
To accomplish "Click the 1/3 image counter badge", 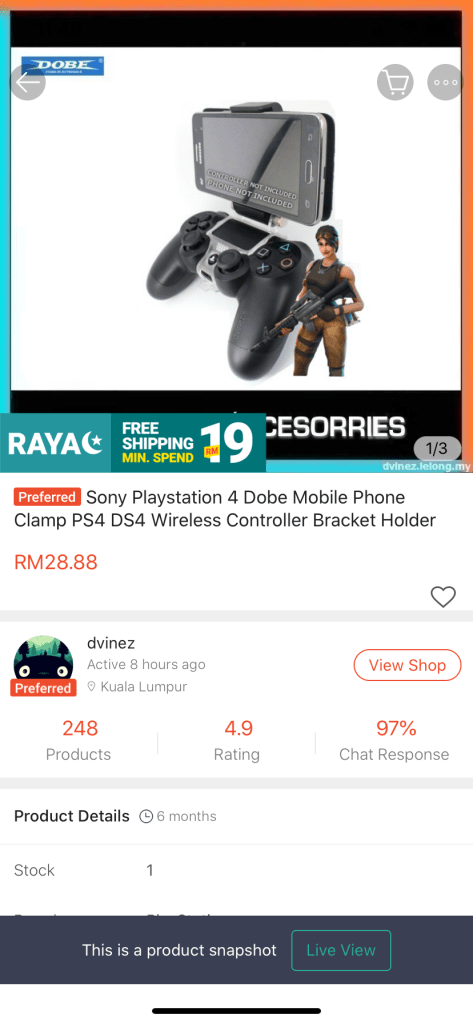I will pyautogui.click(x=436, y=448).
